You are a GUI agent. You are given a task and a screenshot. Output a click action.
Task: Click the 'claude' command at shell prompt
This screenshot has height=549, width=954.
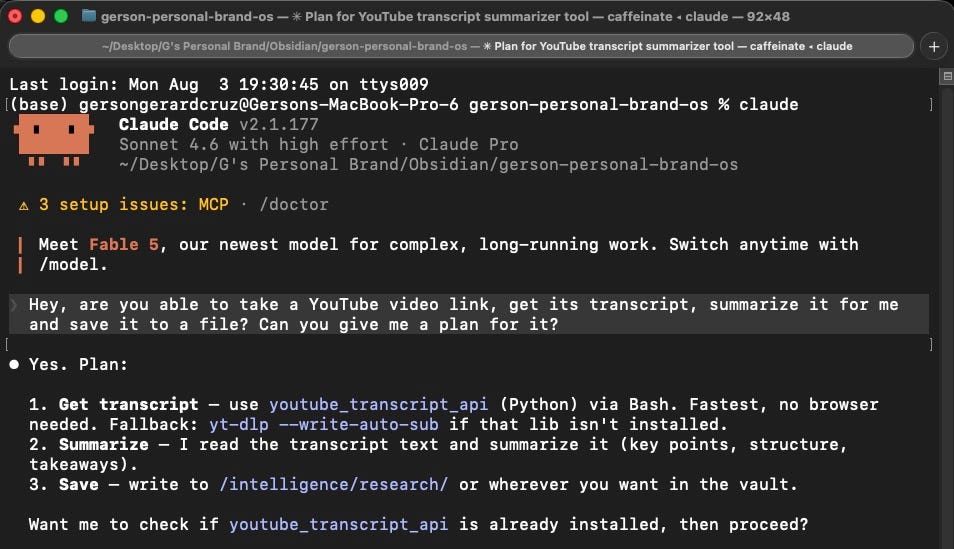click(768, 105)
